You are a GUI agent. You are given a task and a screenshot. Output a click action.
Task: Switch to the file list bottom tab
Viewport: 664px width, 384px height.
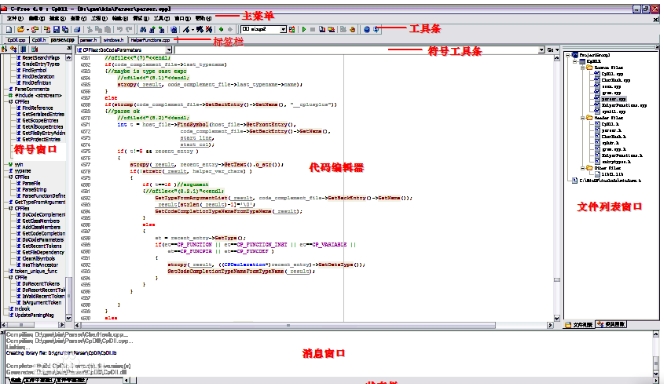(x=579, y=325)
